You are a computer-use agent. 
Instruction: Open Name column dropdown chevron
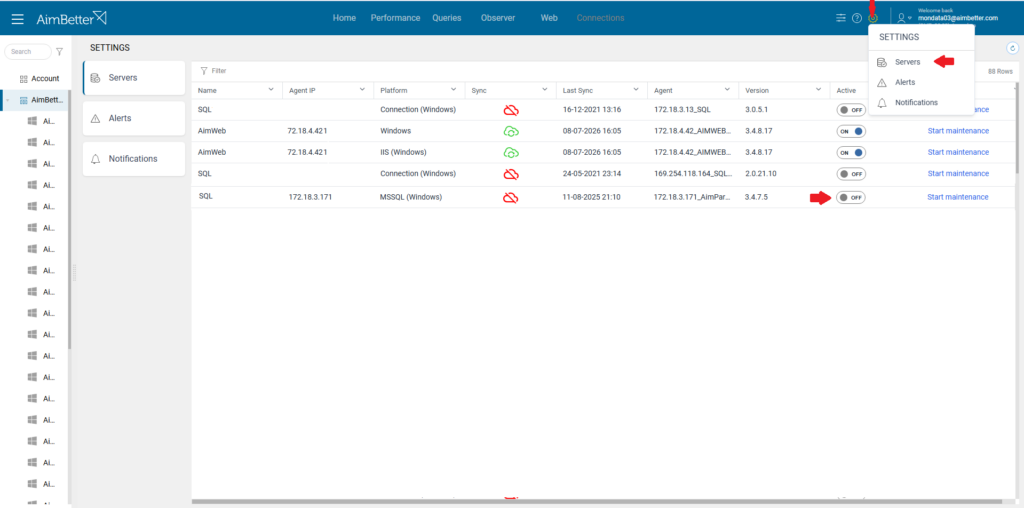(271, 89)
